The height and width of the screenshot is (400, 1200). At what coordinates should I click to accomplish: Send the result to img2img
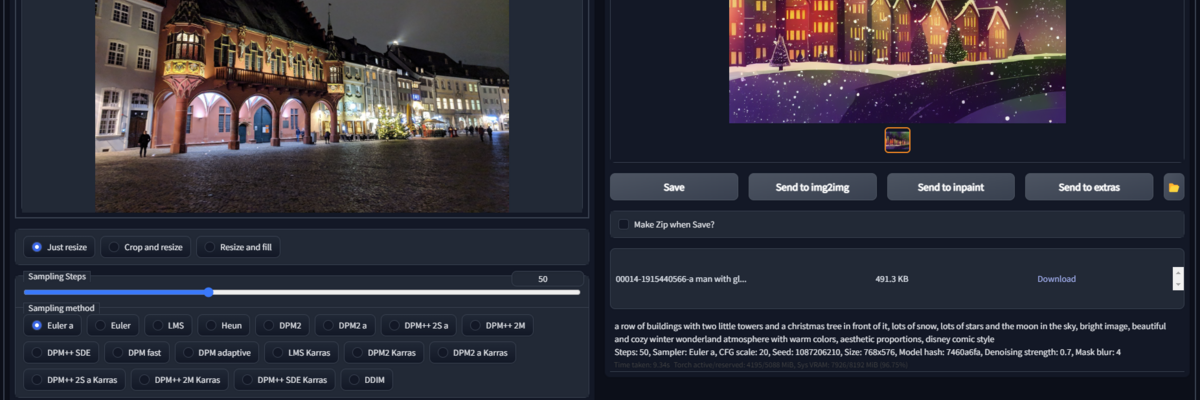point(812,187)
